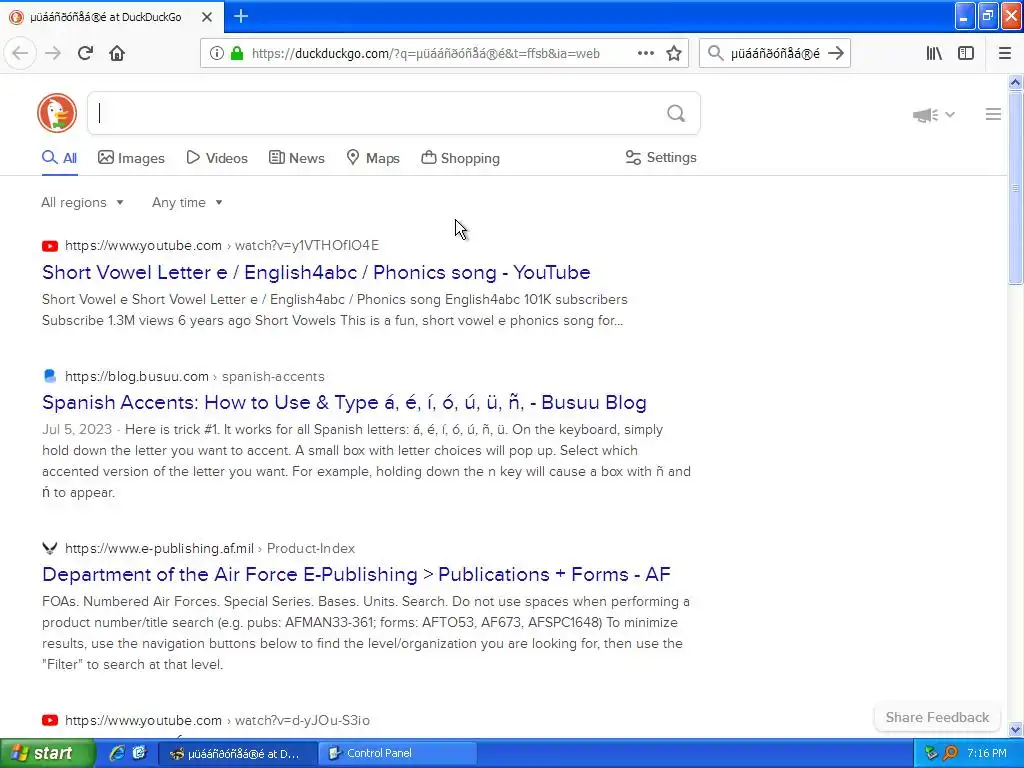Expand the All regions dropdown
Image resolution: width=1024 pixels, height=768 pixels.
click(x=82, y=202)
